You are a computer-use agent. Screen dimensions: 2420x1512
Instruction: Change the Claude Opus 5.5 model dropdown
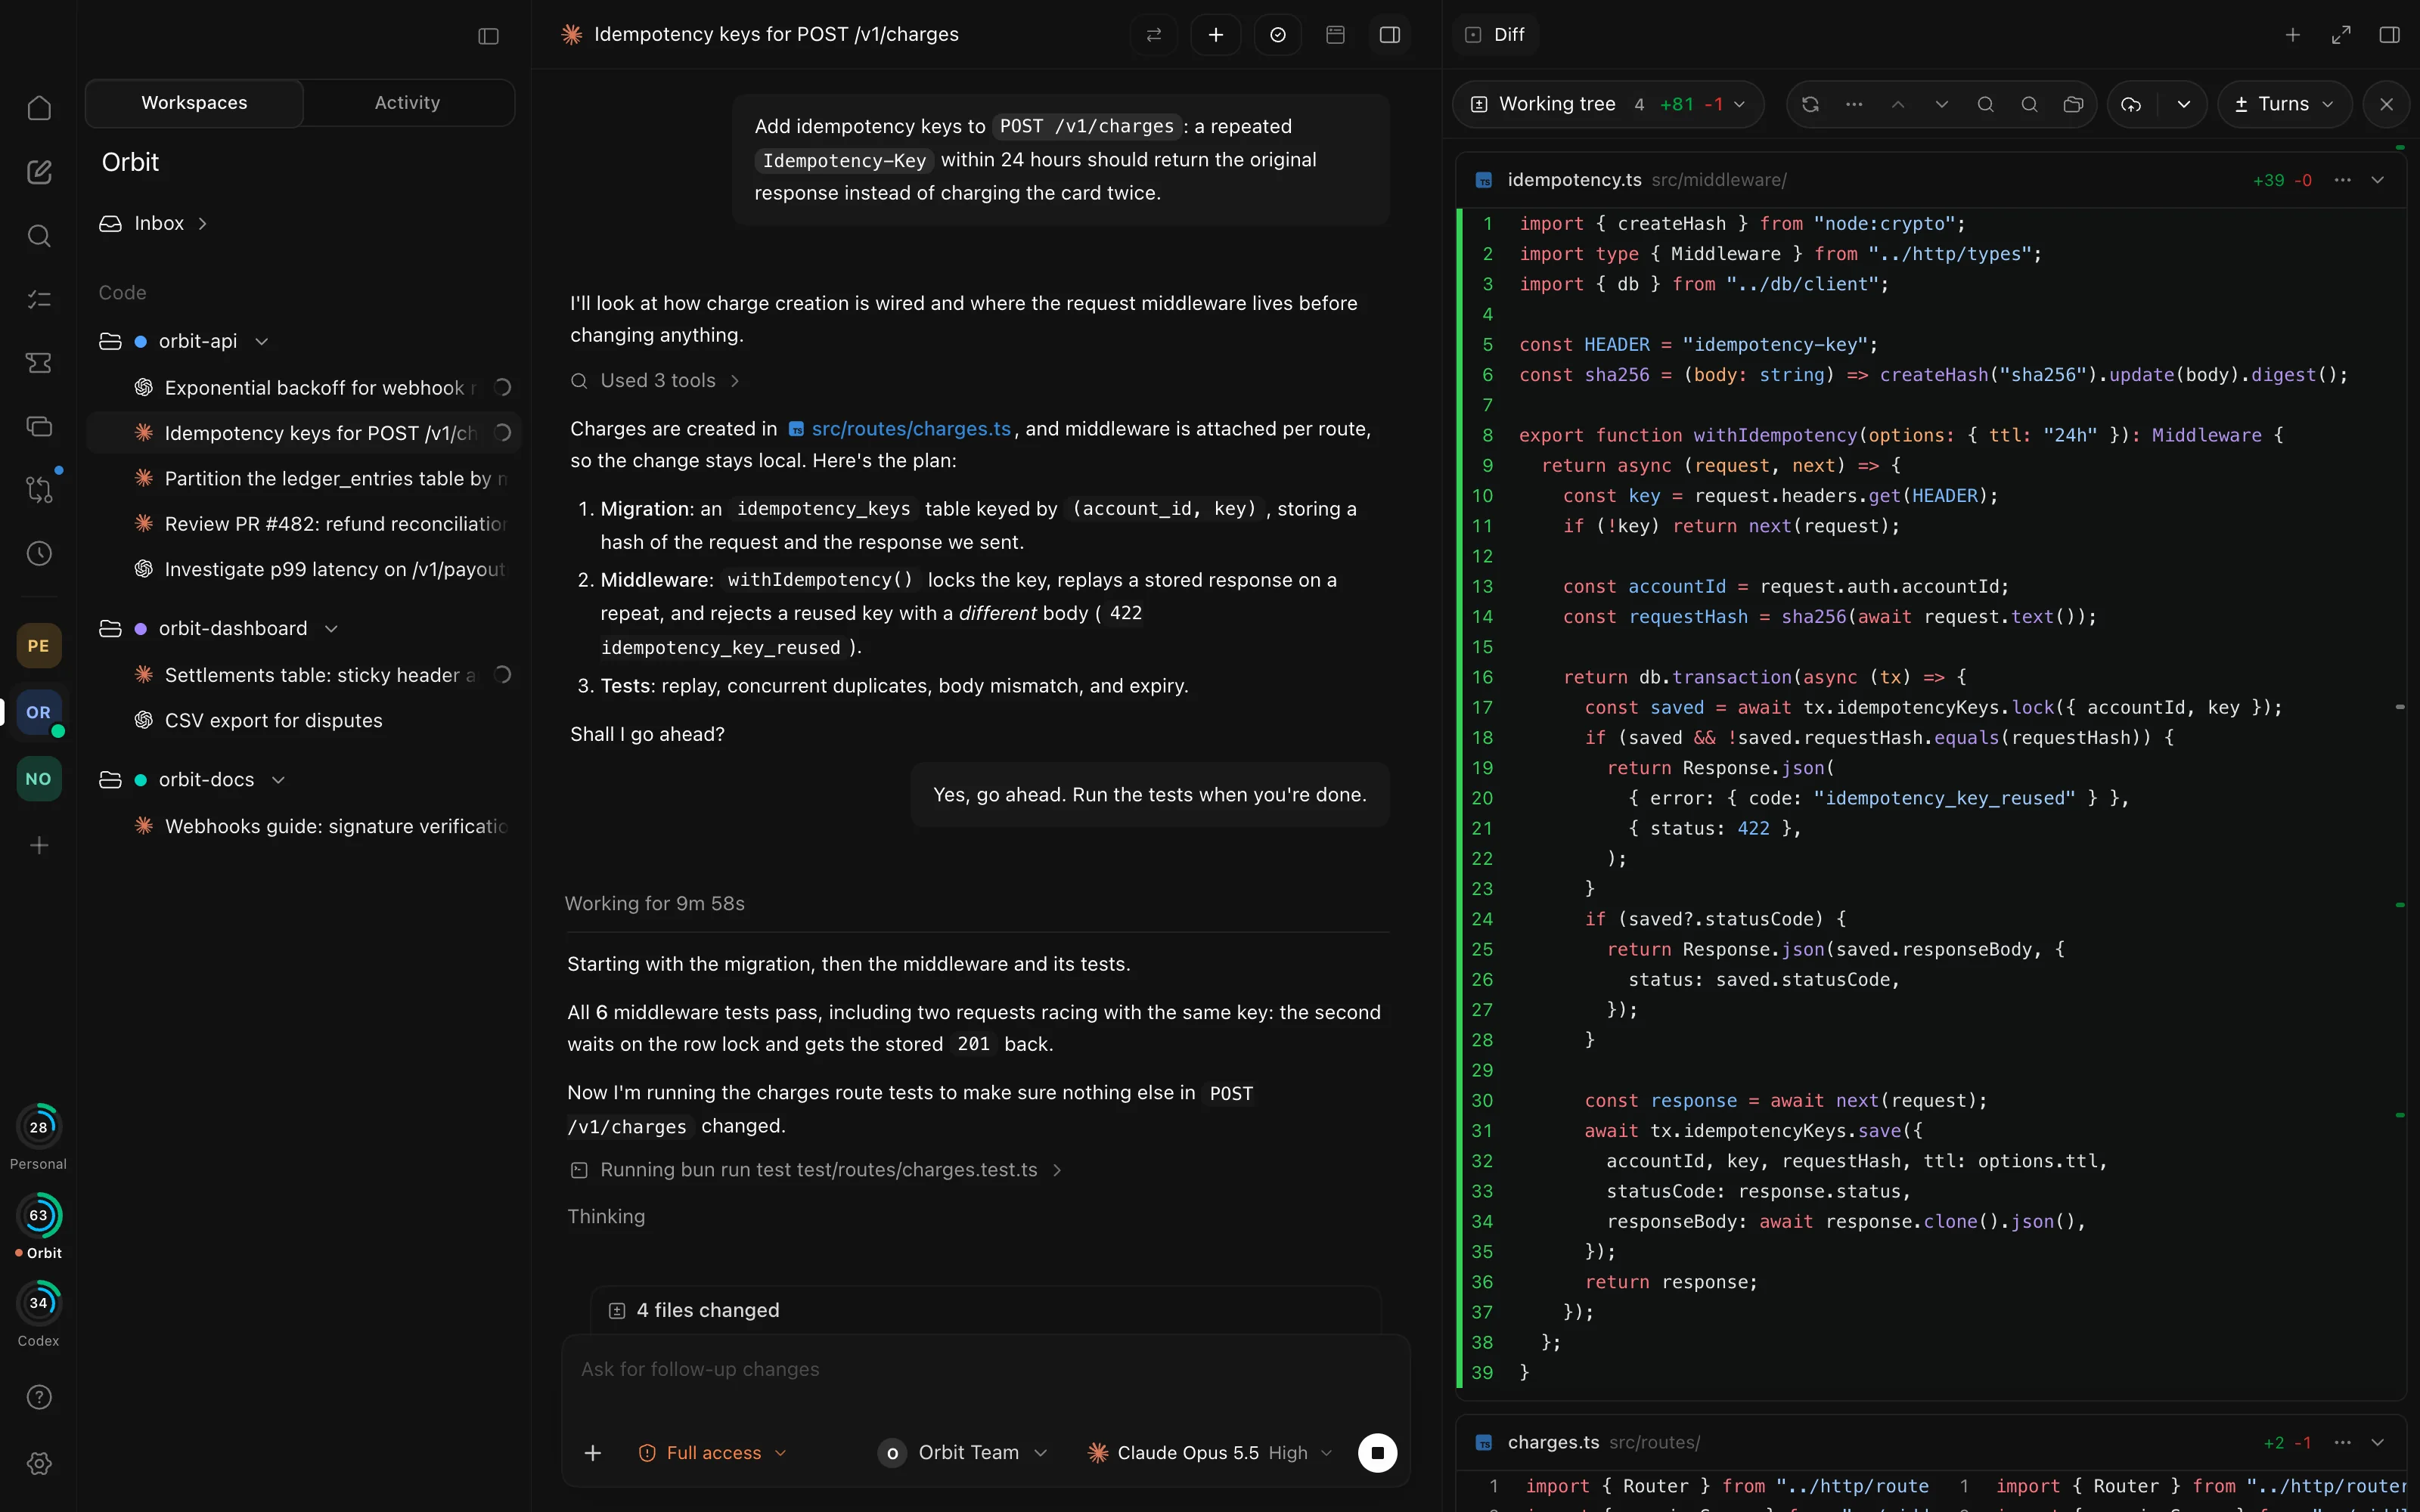pyautogui.click(x=1210, y=1452)
